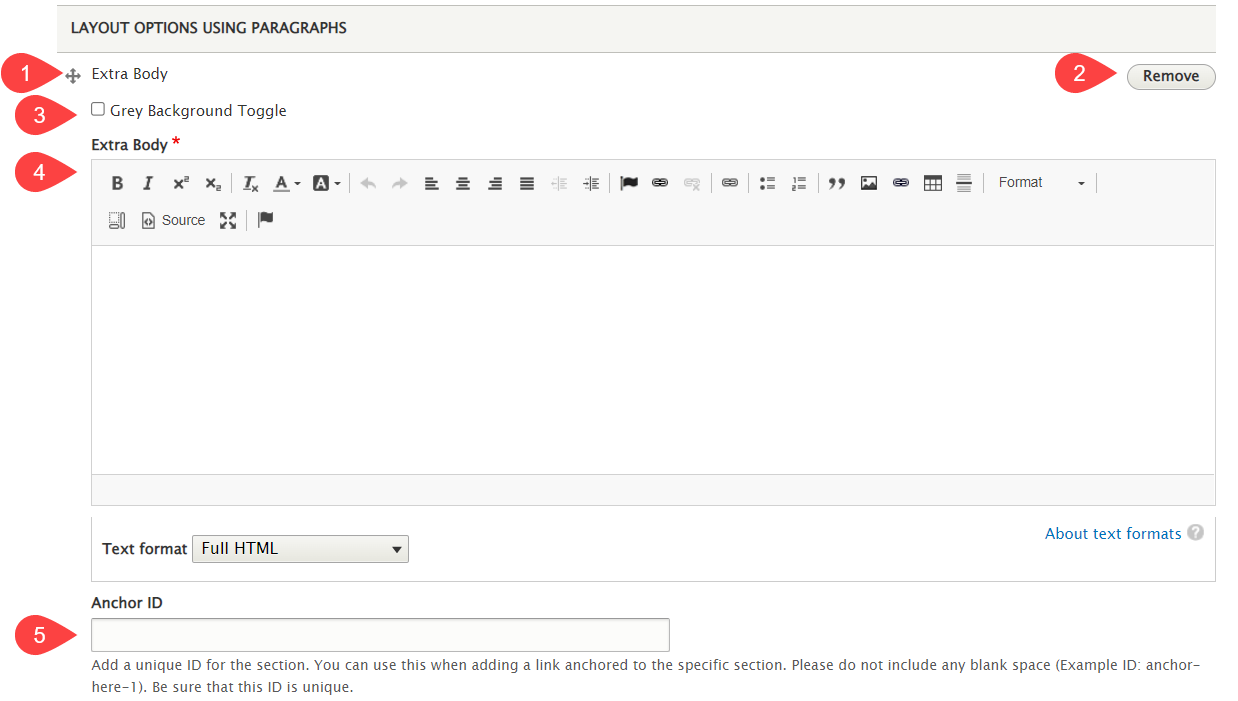Switch to Source view
Screen dimensions: 1238x701
[x=173, y=220]
